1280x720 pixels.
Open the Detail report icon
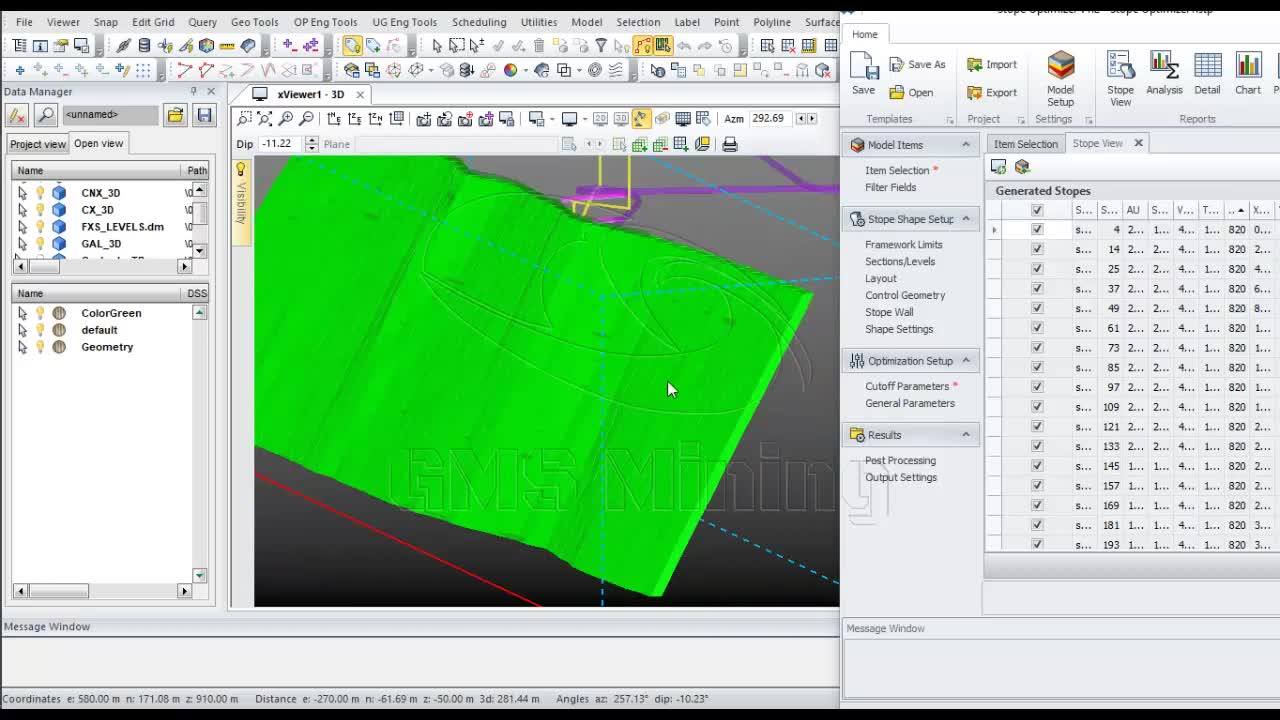point(1207,66)
